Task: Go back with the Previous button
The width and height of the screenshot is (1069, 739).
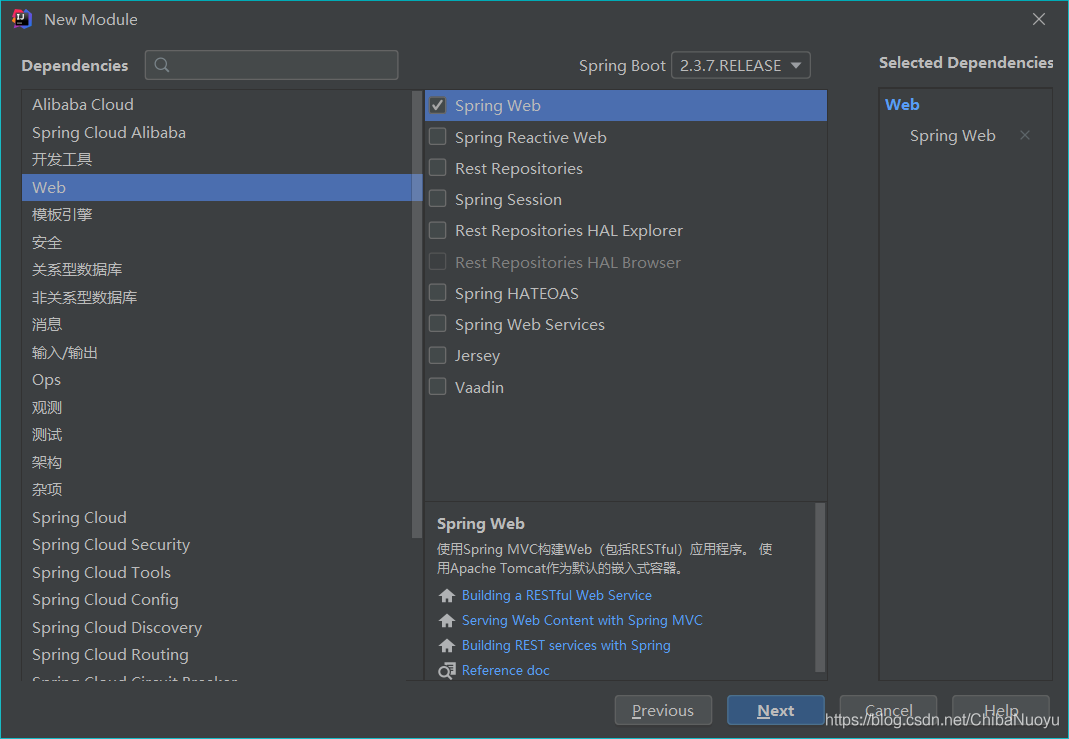Action: click(663, 710)
